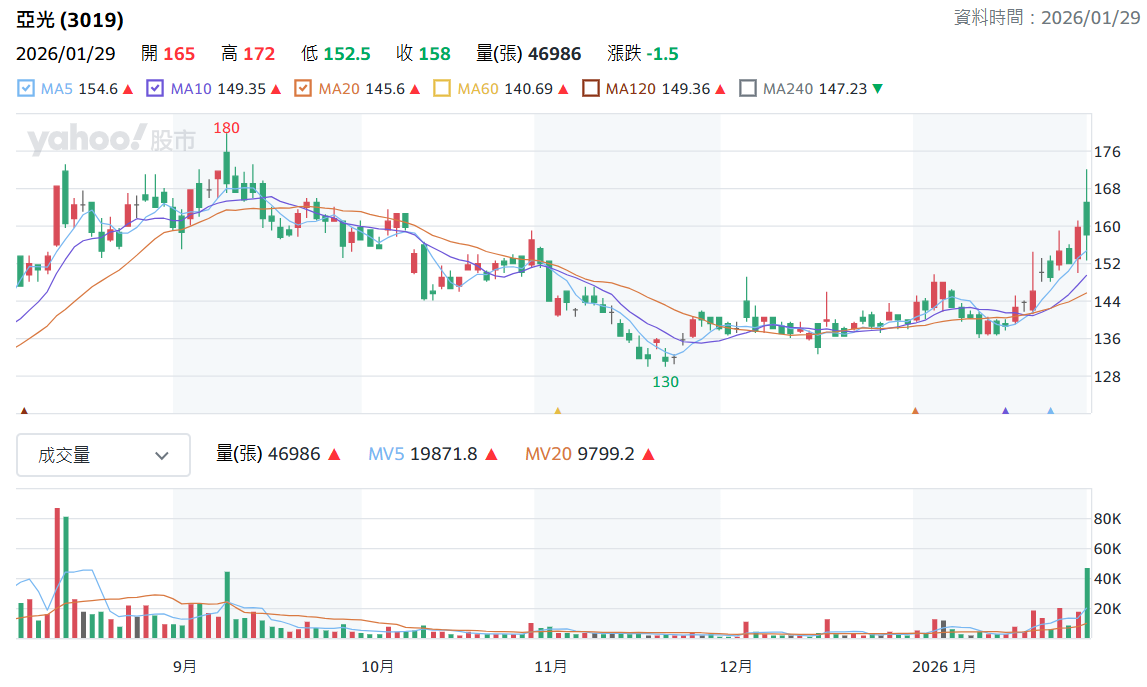This screenshot has width=1147, height=687.
Task: Click the yellow triangle marker near 11月
Action: click(557, 411)
